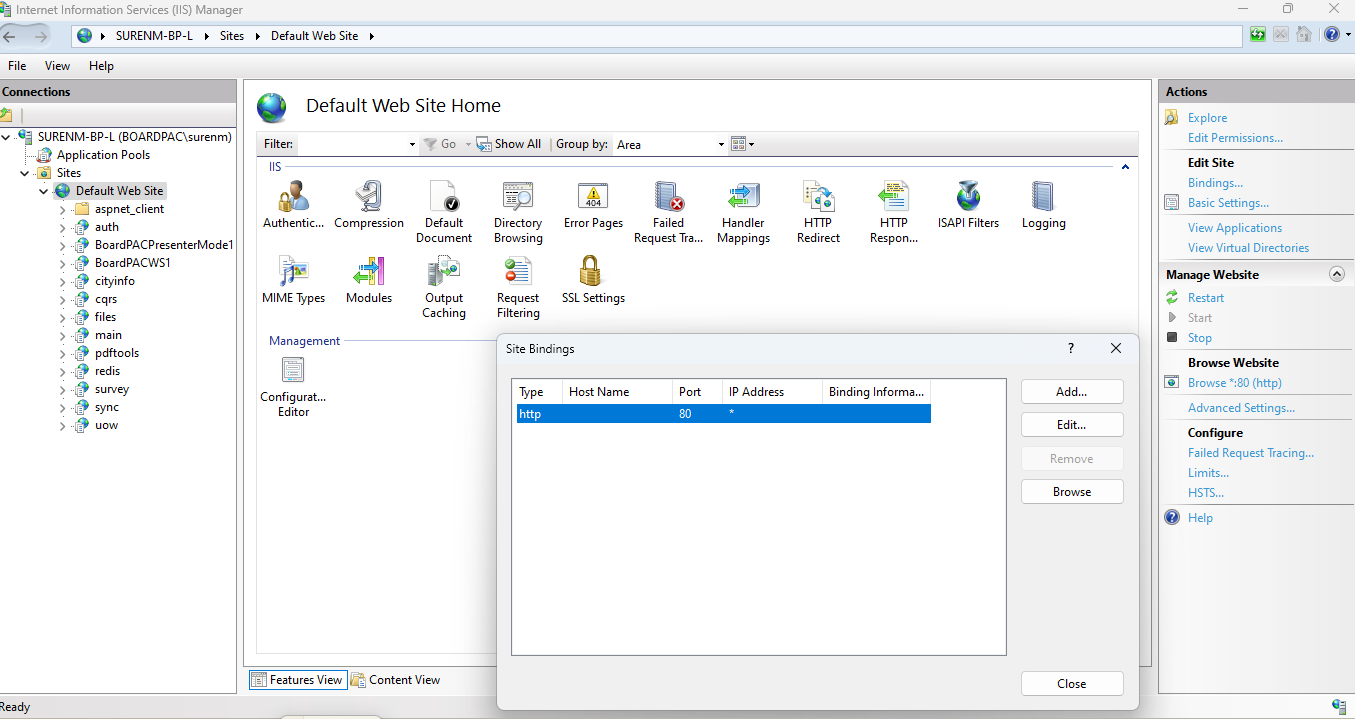This screenshot has width=1355, height=719.
Task: Open the MIME Types feature
Action: coord(293,280)
